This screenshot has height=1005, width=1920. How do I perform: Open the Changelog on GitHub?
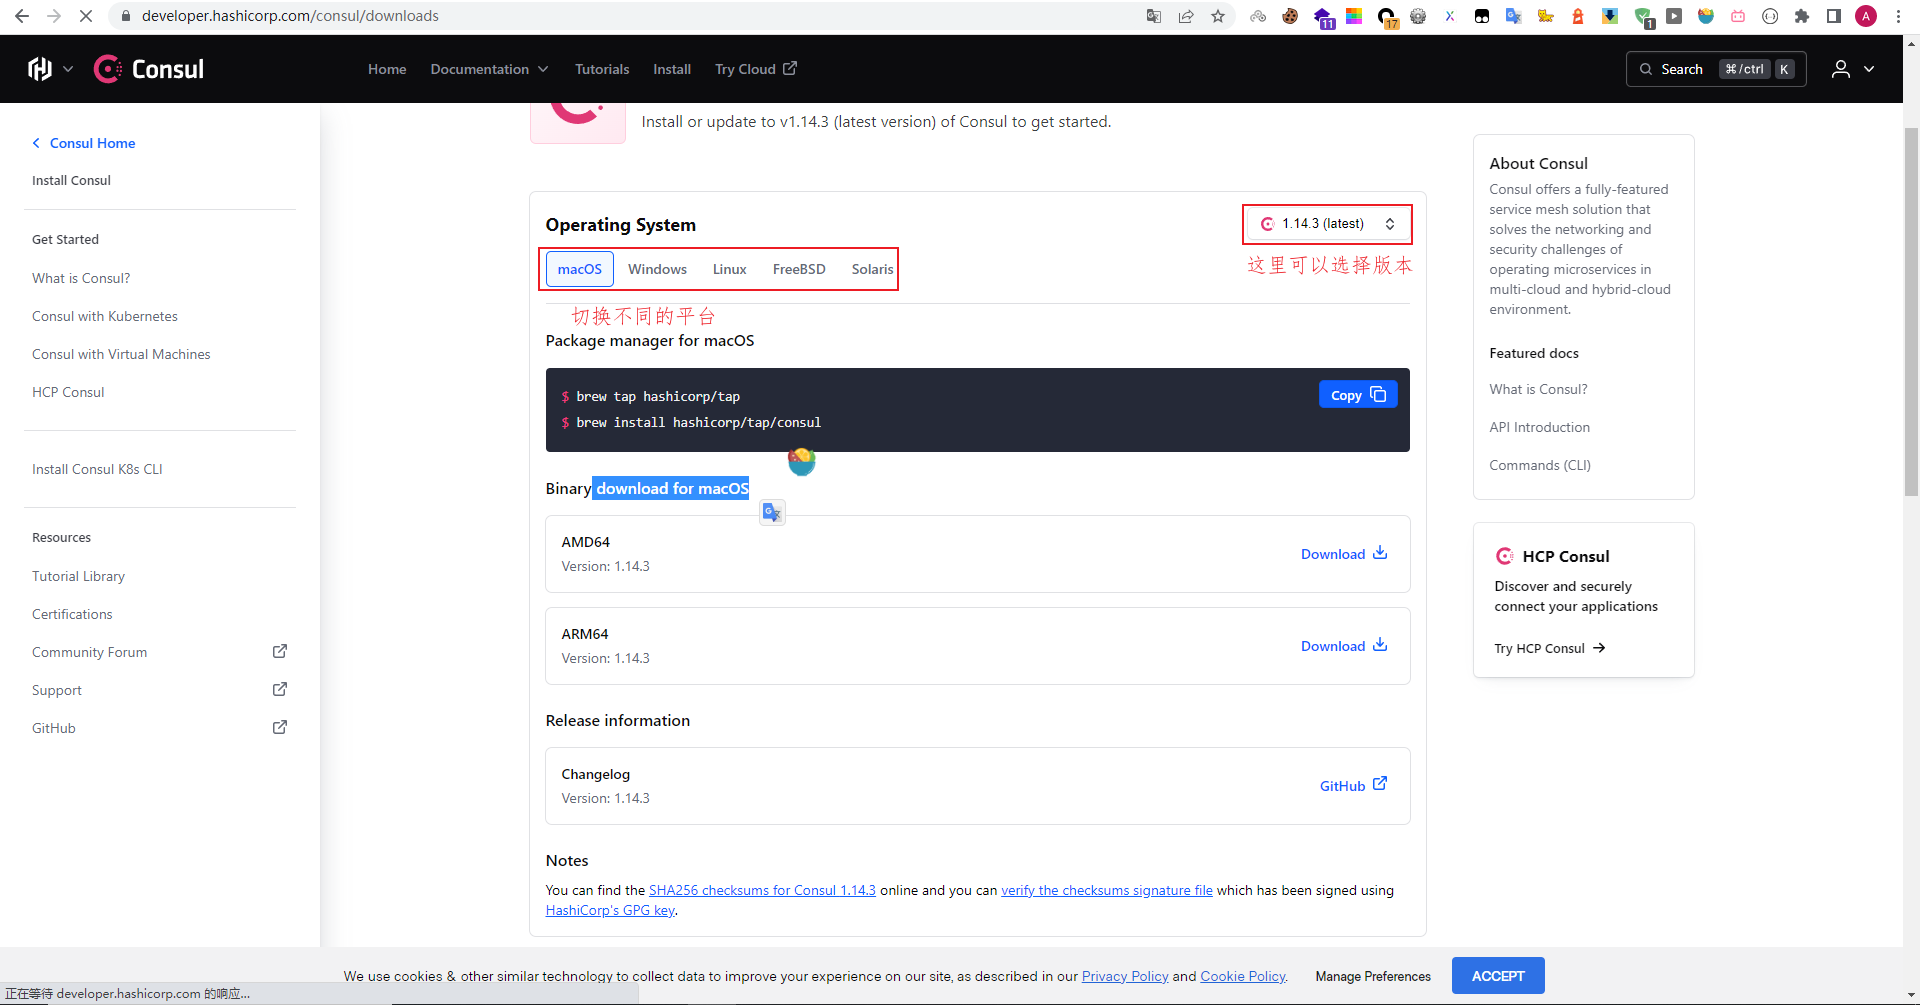[1353, 786]
